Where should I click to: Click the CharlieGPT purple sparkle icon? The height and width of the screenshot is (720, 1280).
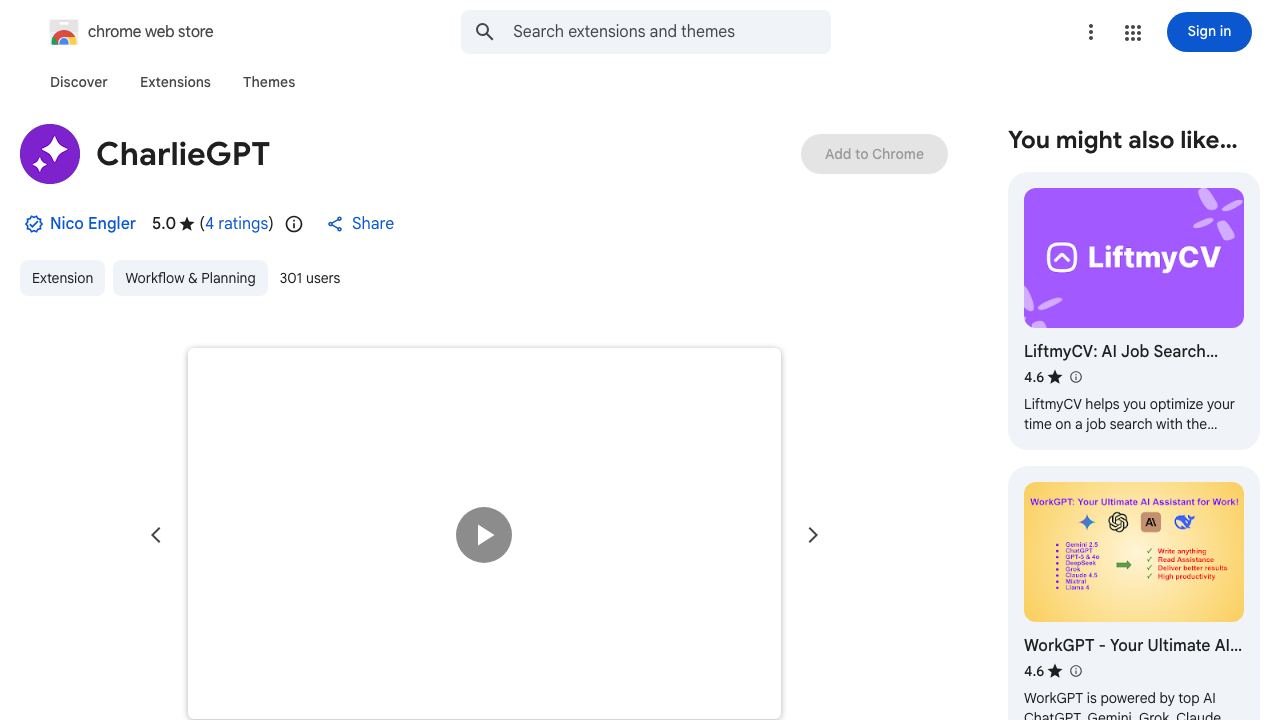tap(50, 154)
